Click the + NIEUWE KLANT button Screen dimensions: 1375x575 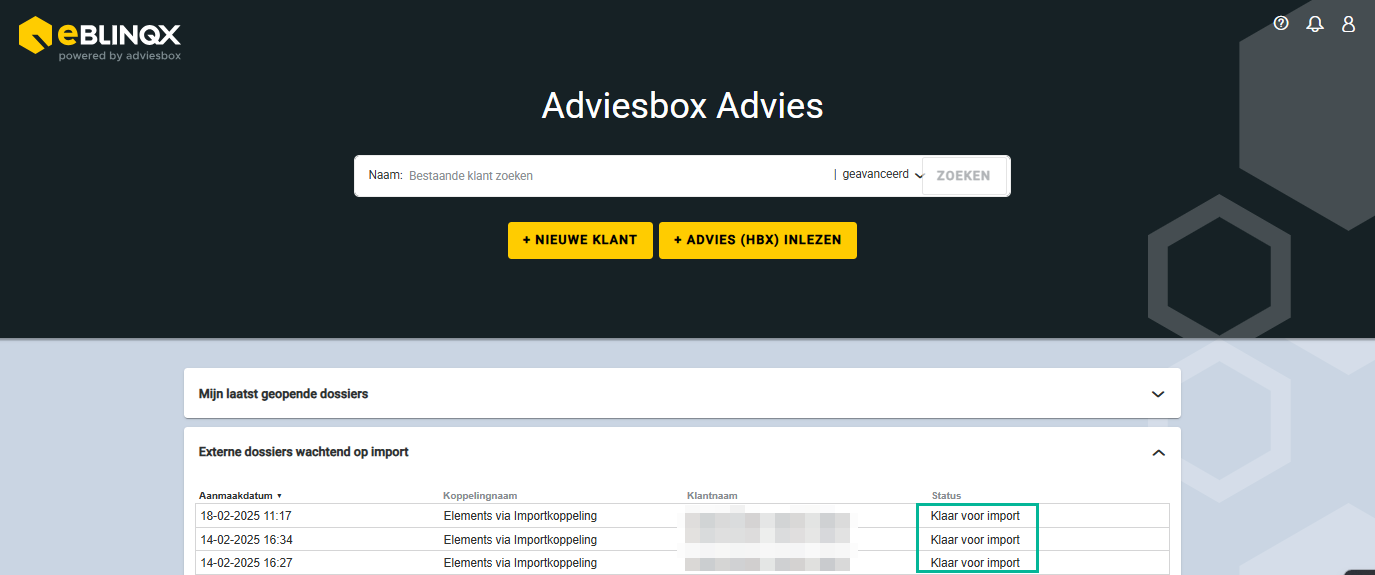coord(580,240)
